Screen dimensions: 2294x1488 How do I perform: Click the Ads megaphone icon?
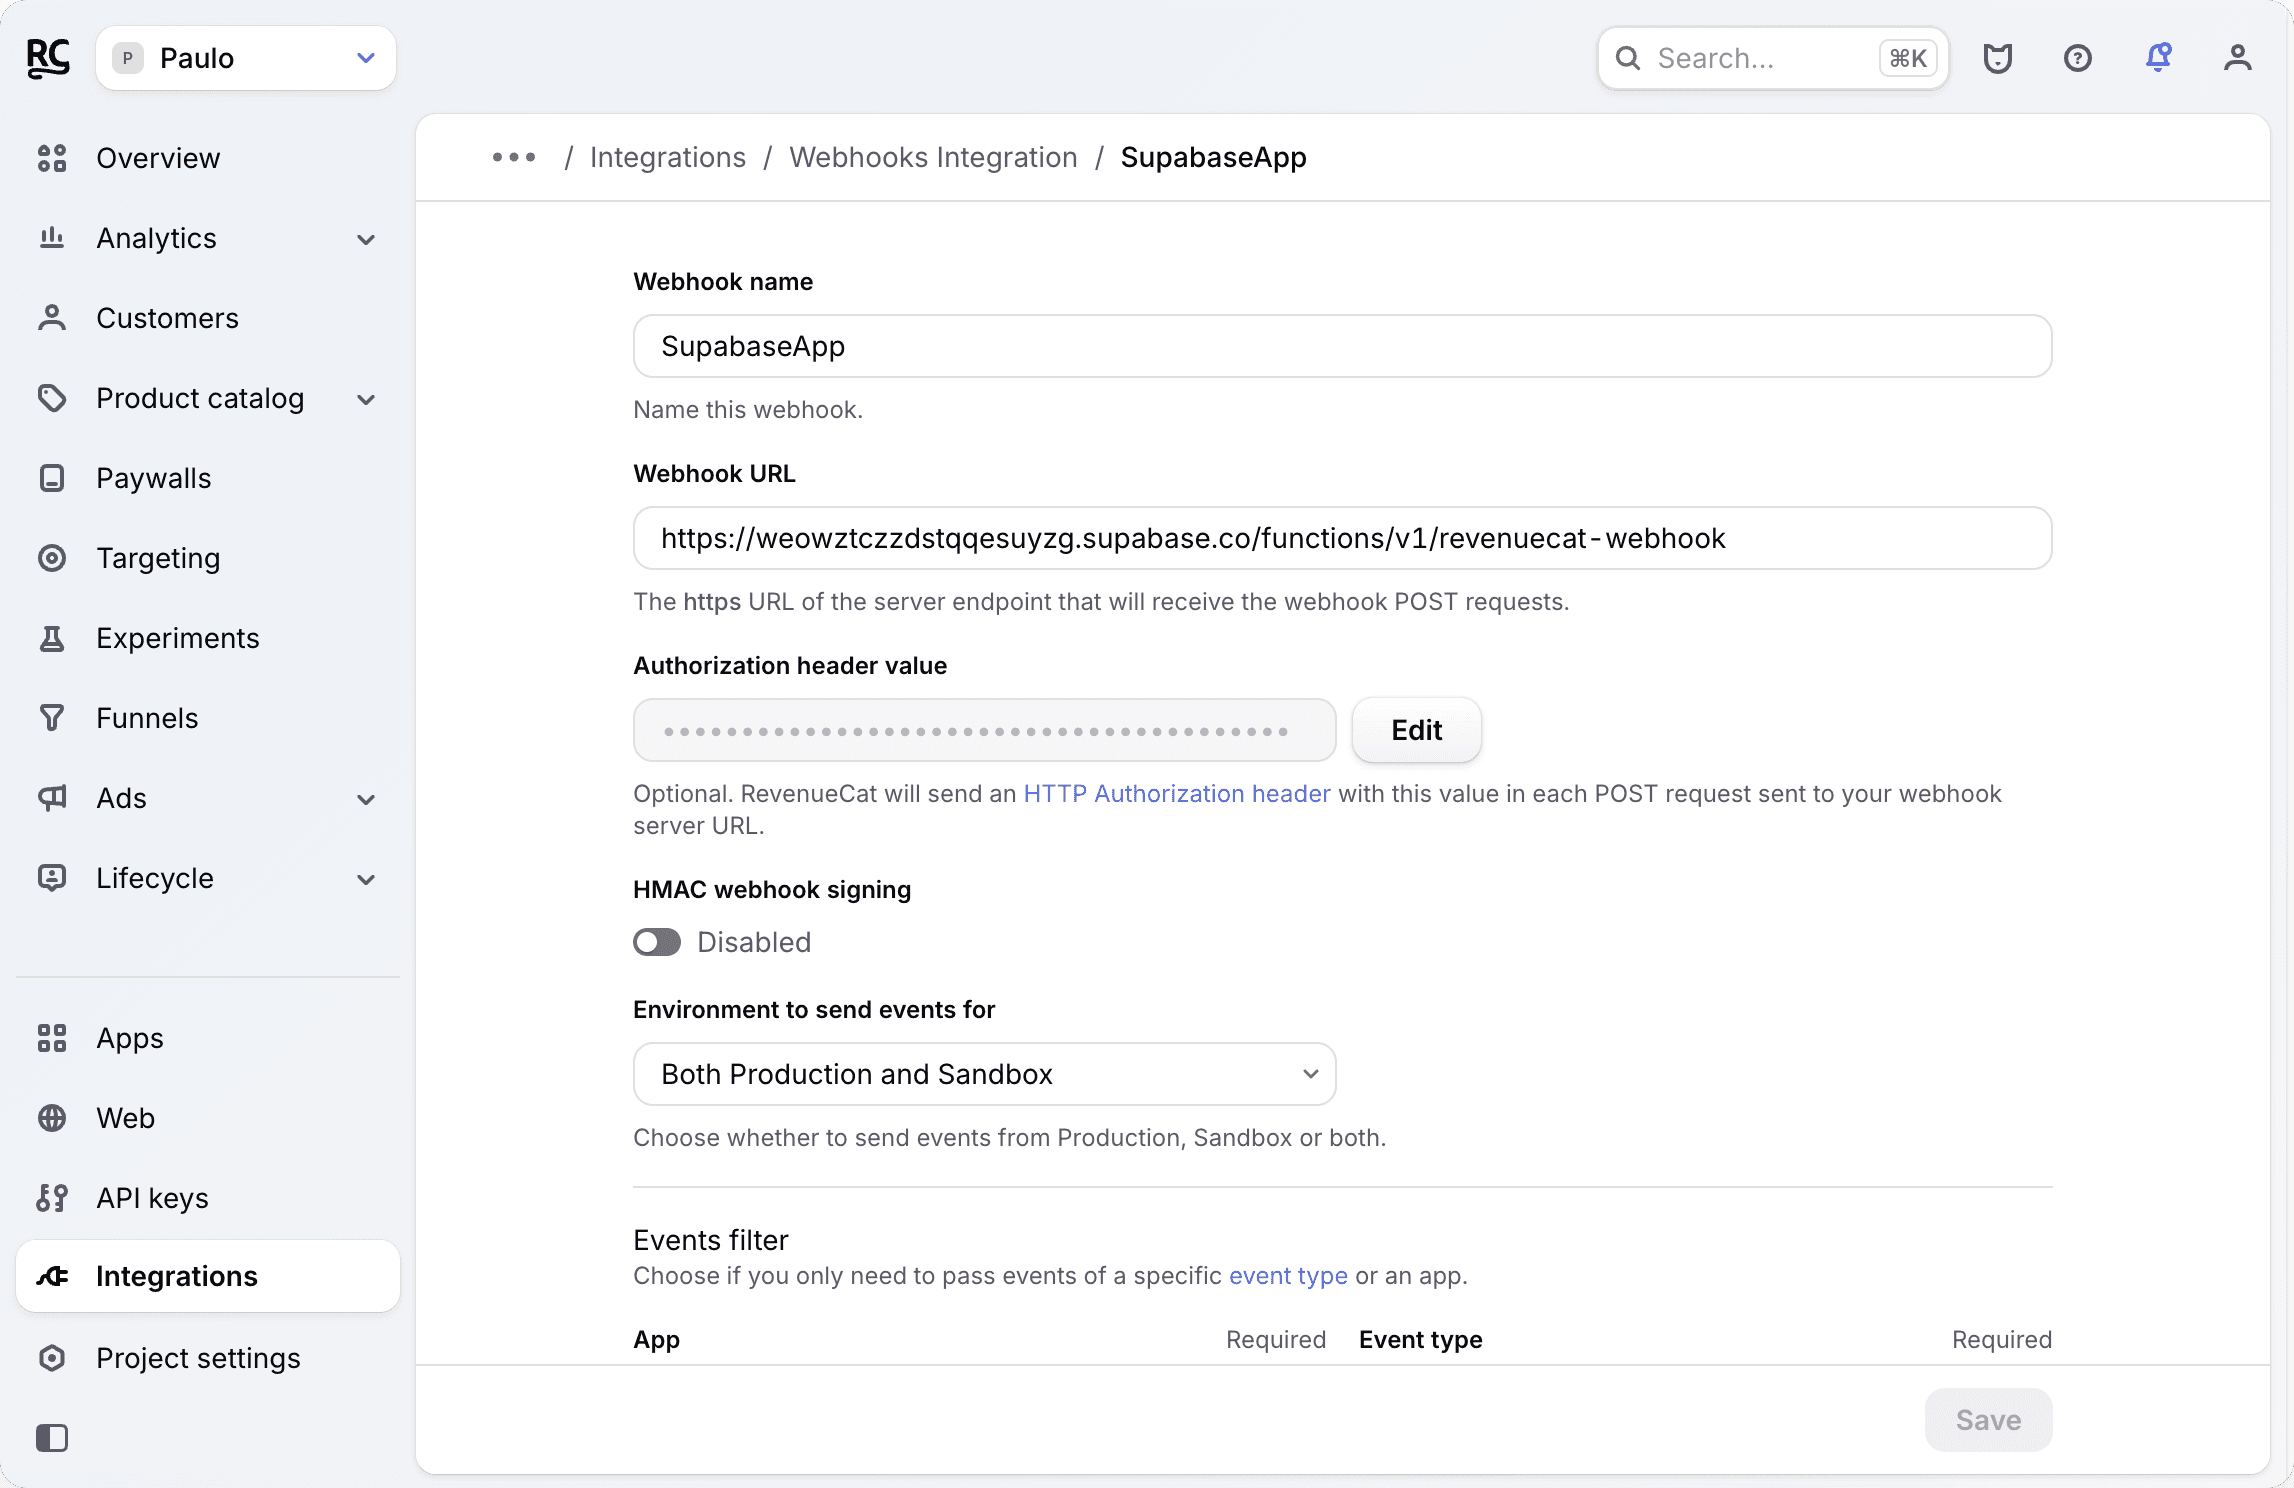[x=52, y=798]
